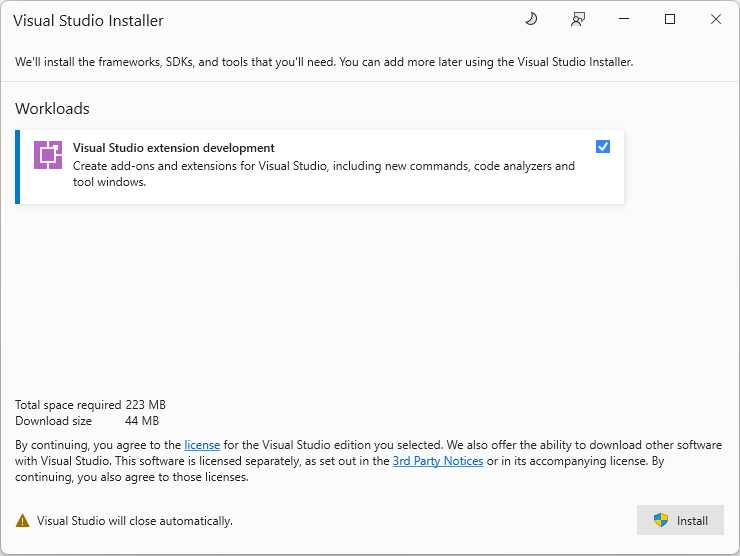
Task: Click the Visual Studio Installer window title
Action: pos(88,21)
